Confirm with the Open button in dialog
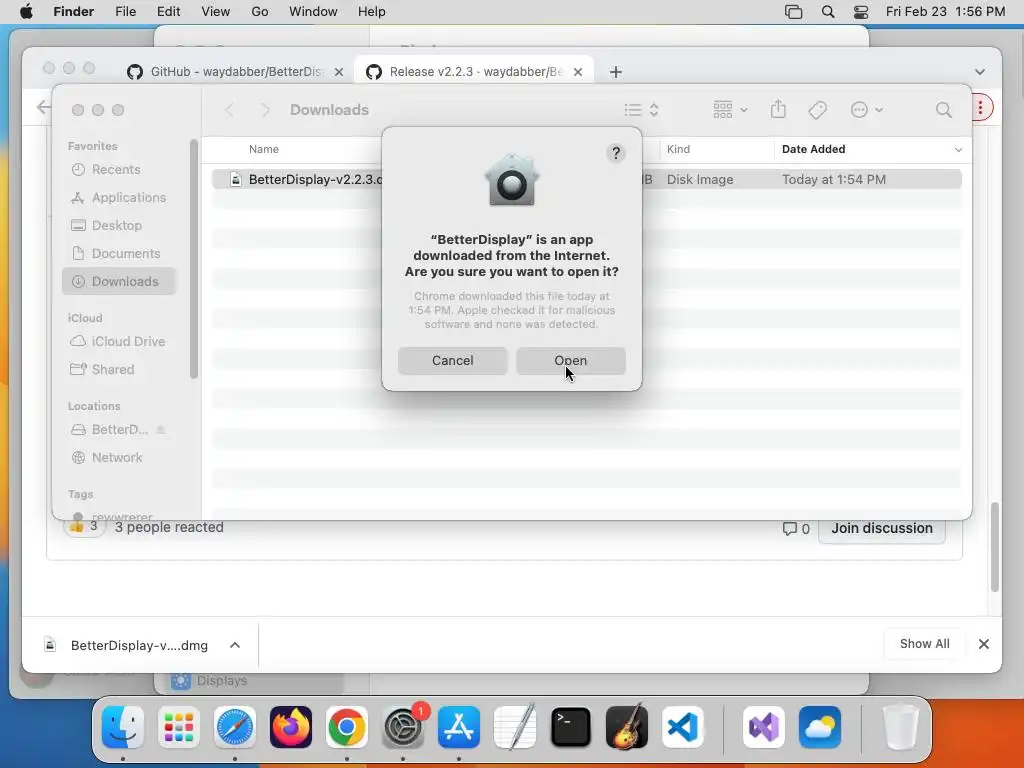 (570, 360)
